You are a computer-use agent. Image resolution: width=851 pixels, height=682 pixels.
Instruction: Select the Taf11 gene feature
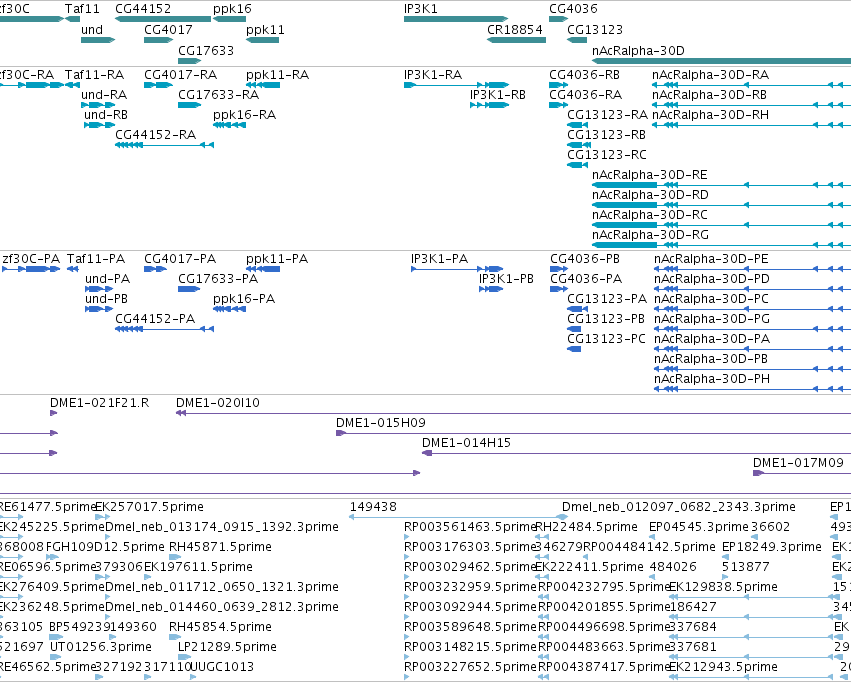72,19
